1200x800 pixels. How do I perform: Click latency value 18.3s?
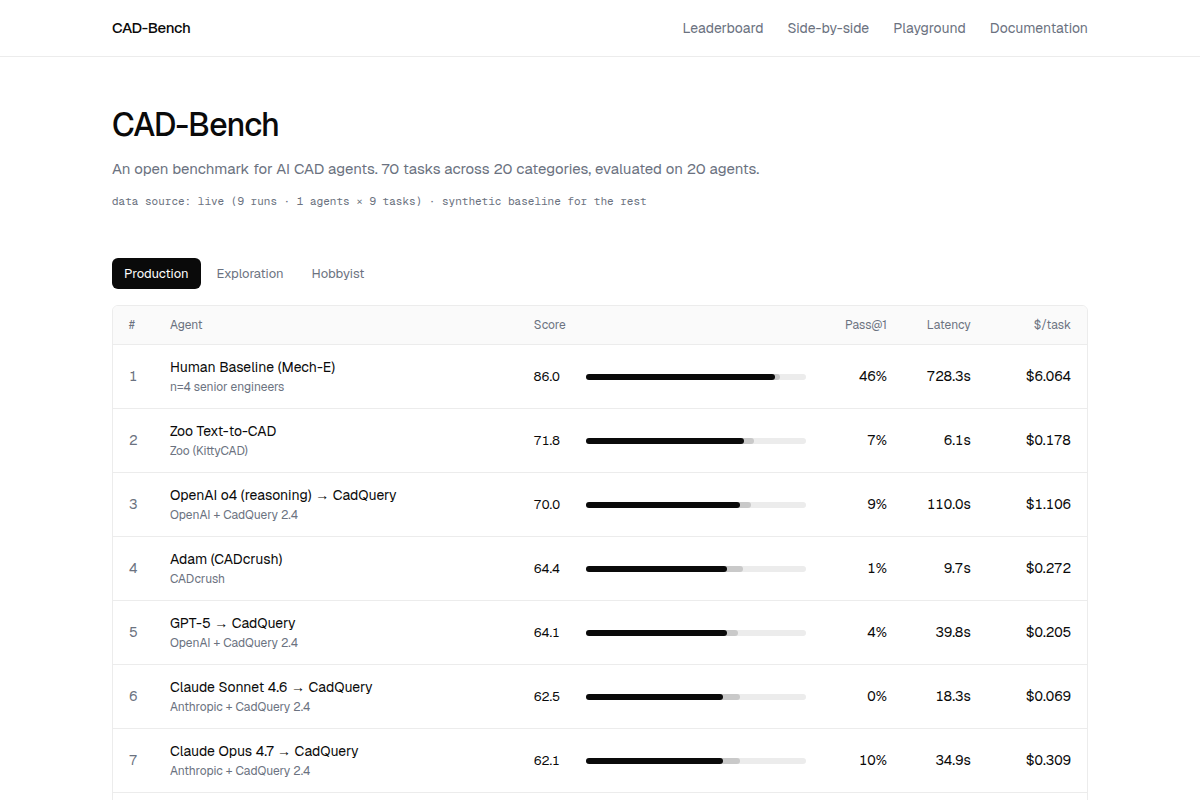click(953, 696)
